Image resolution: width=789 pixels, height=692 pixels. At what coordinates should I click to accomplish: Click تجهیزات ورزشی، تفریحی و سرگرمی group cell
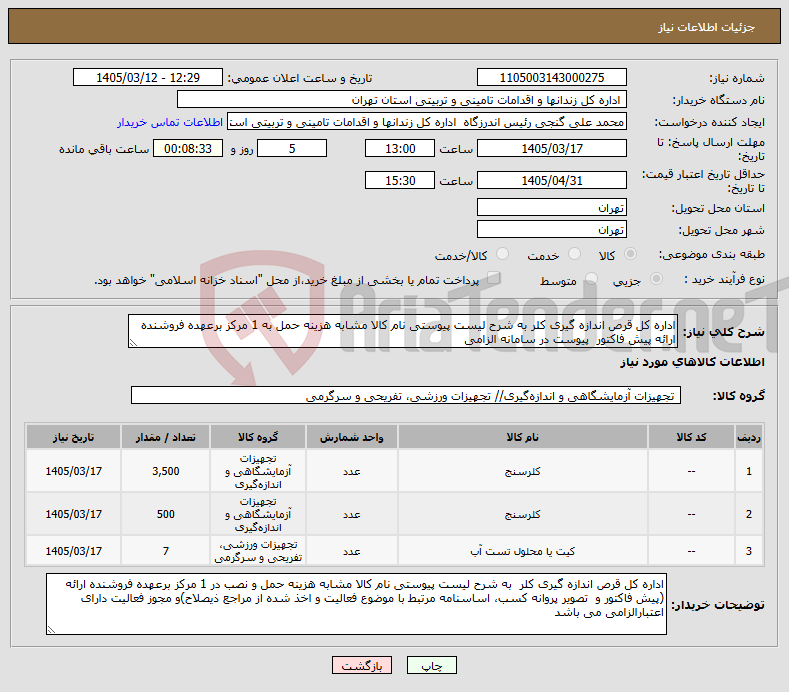pyautogui.click(x=258, y=551)
